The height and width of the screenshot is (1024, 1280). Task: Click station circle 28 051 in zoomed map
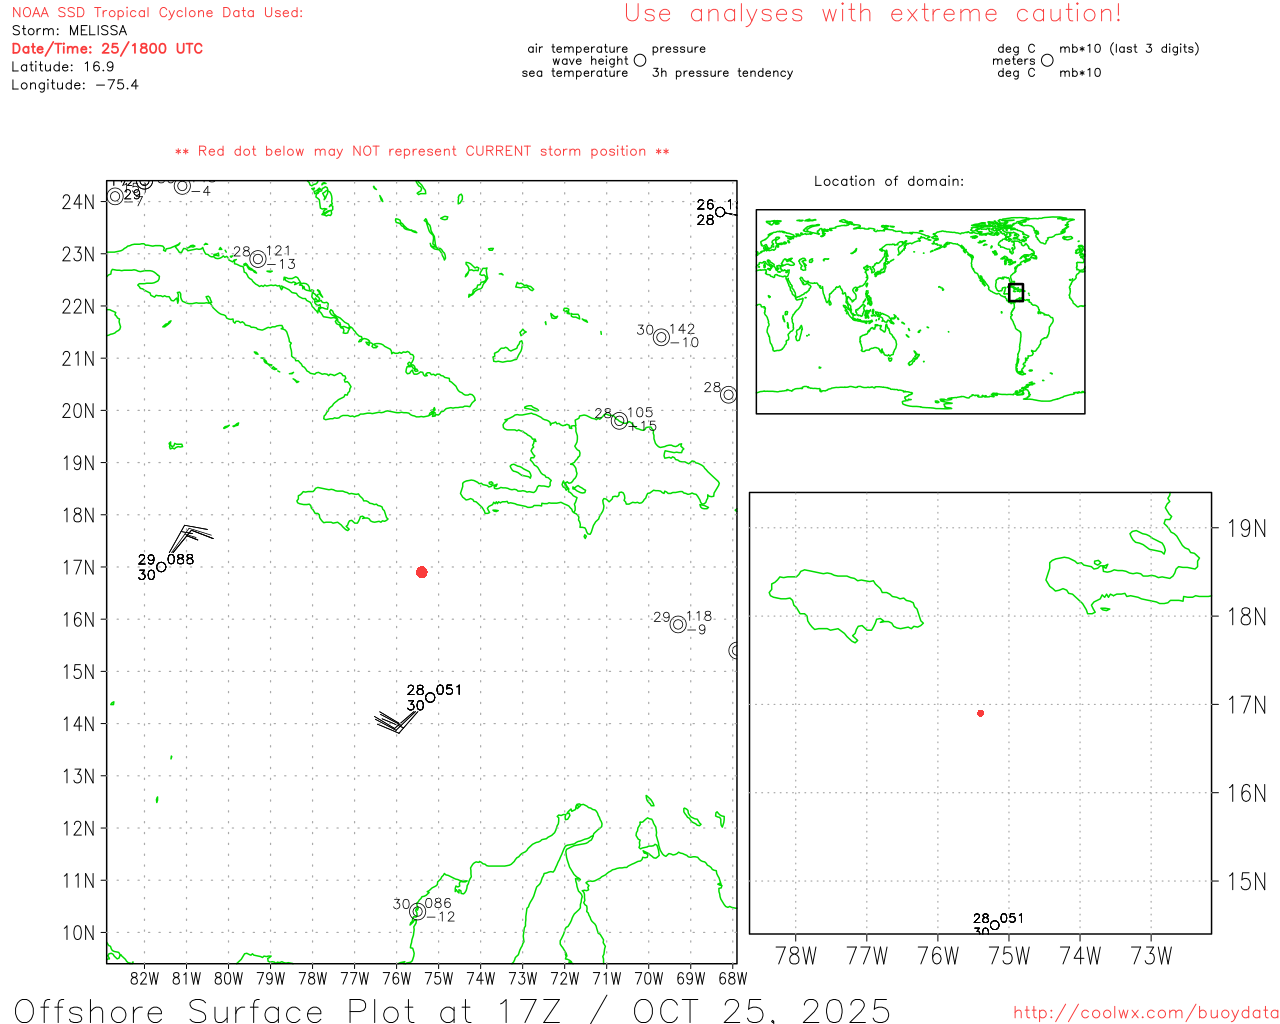pos(994,925)
